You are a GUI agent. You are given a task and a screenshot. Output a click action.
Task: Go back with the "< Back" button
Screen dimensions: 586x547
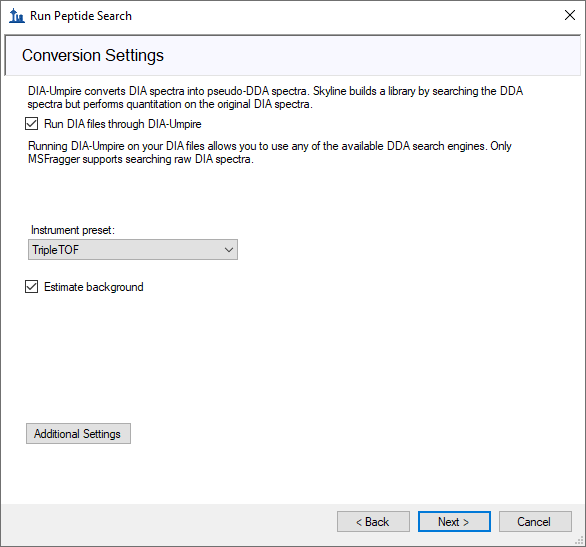coord(373,522)
